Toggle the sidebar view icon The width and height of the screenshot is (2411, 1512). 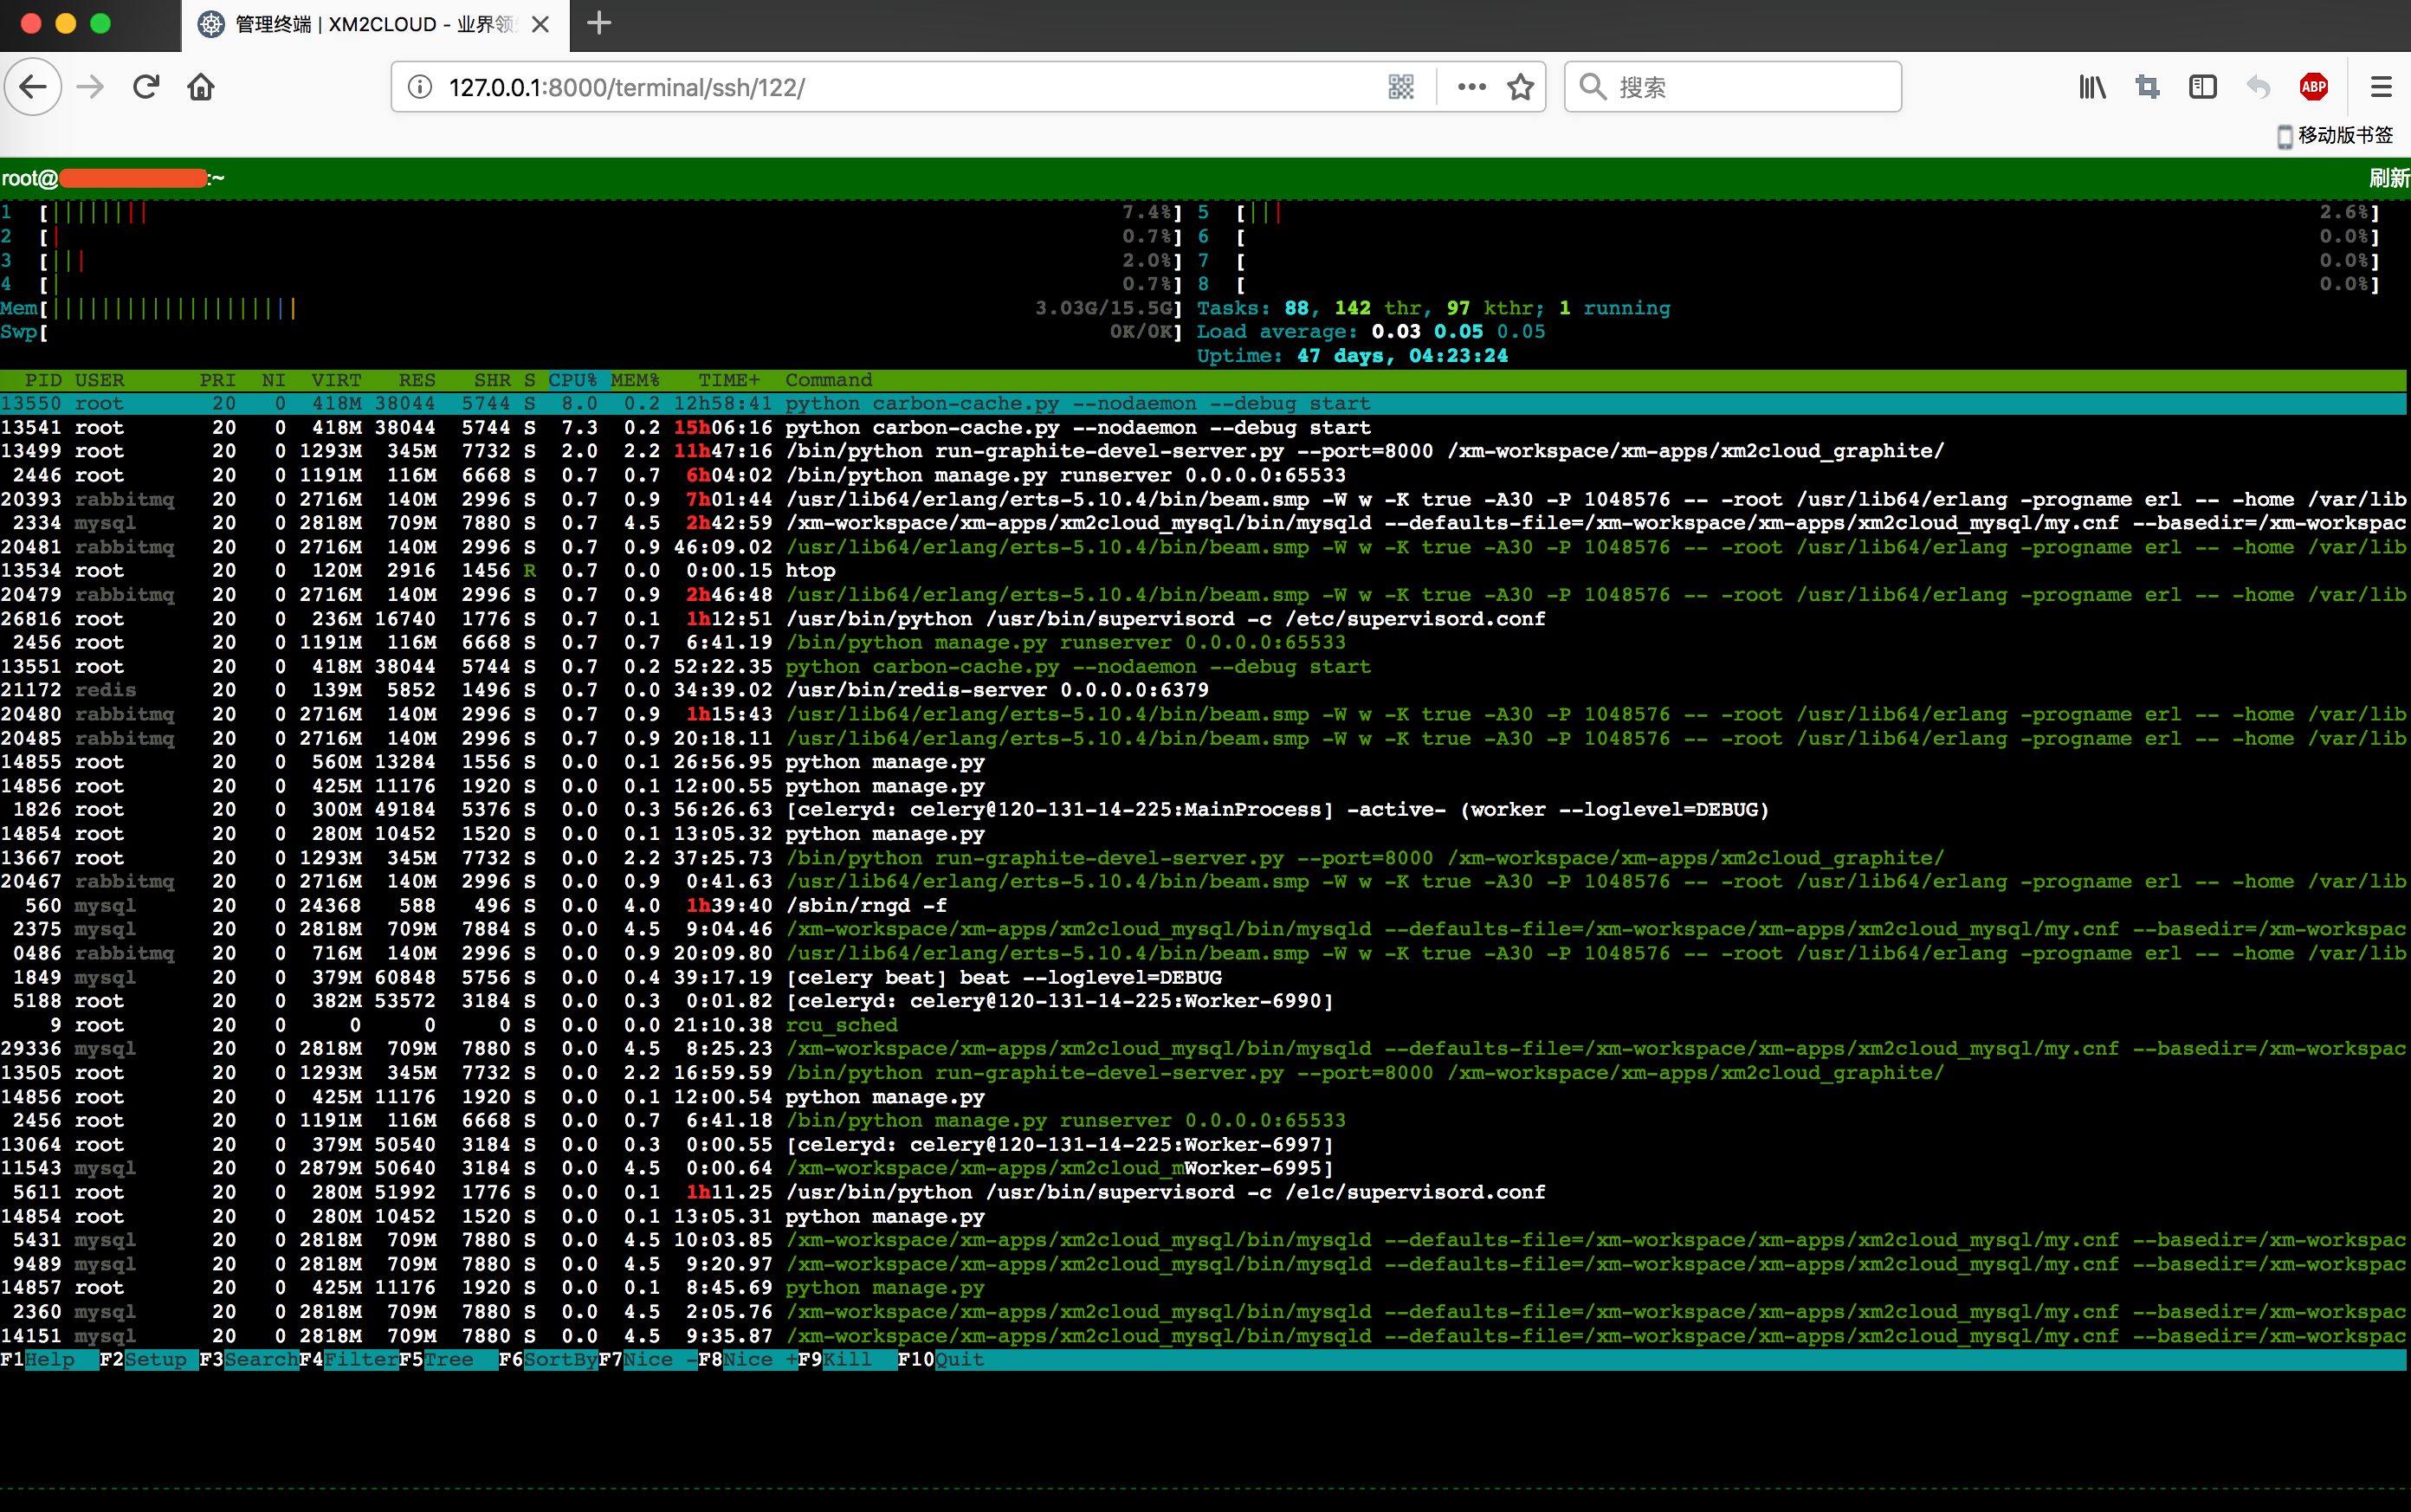pos(2202,87)
